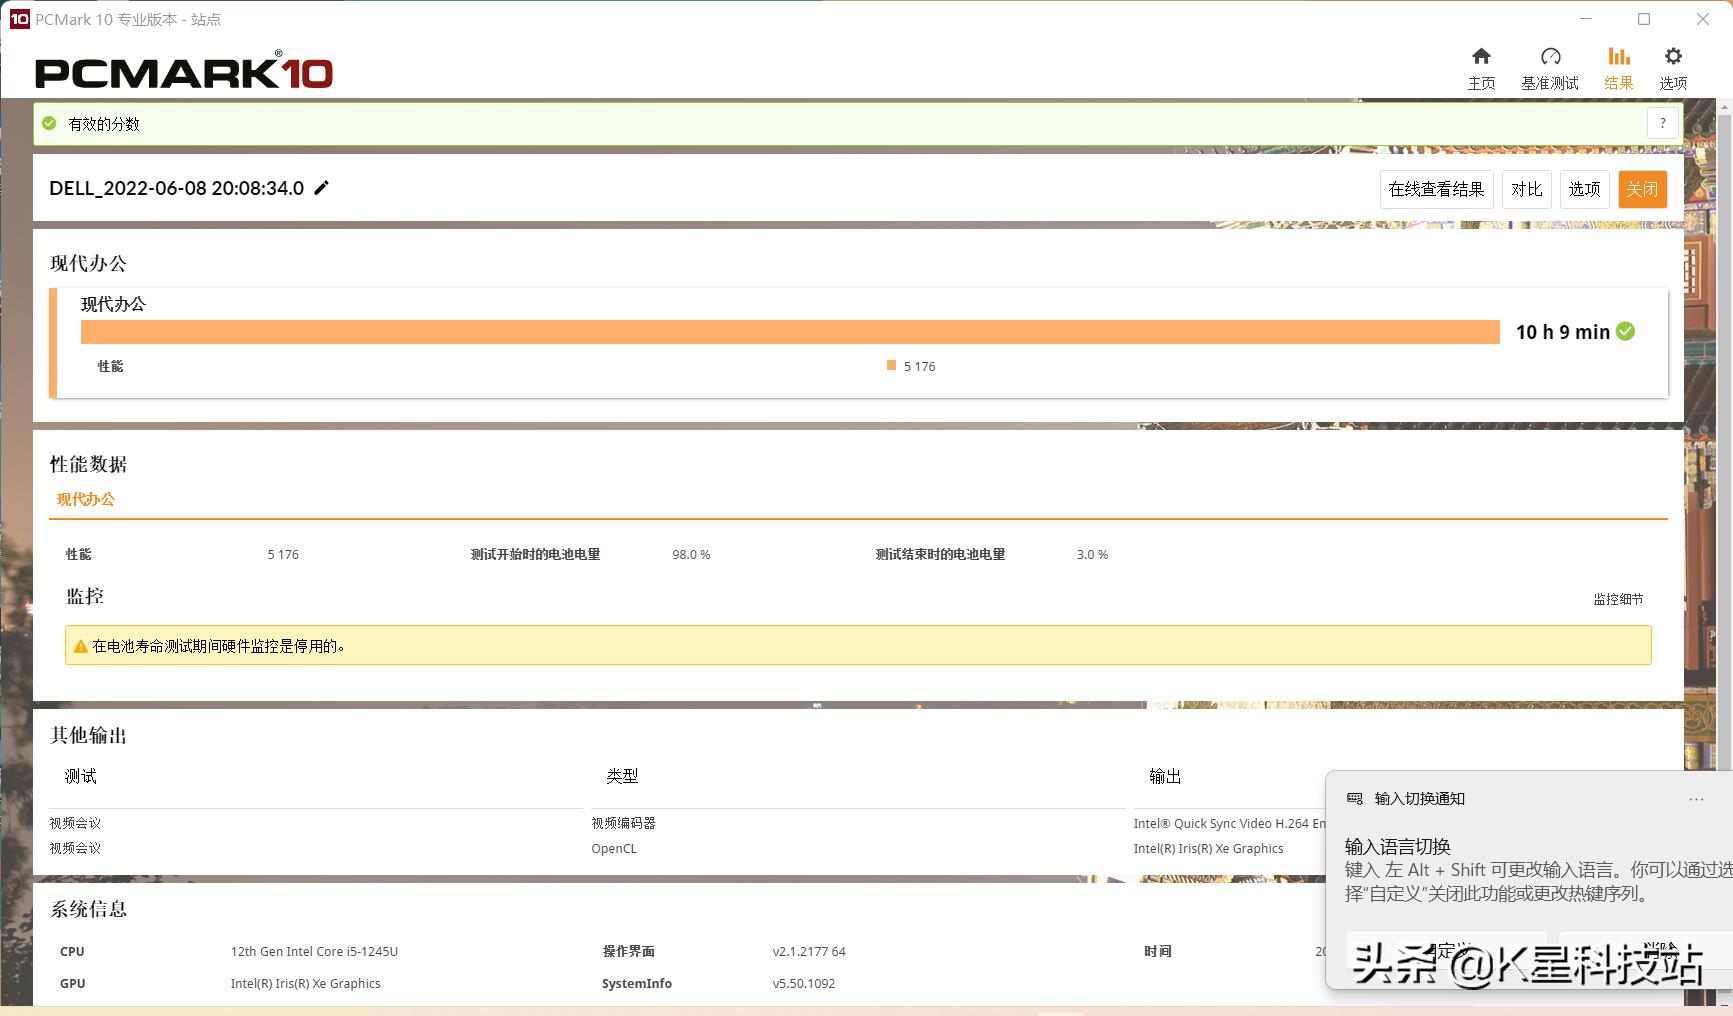Screen dimensions: 1733x1016
Task: Click the 测试 column header
Action: 81,776
